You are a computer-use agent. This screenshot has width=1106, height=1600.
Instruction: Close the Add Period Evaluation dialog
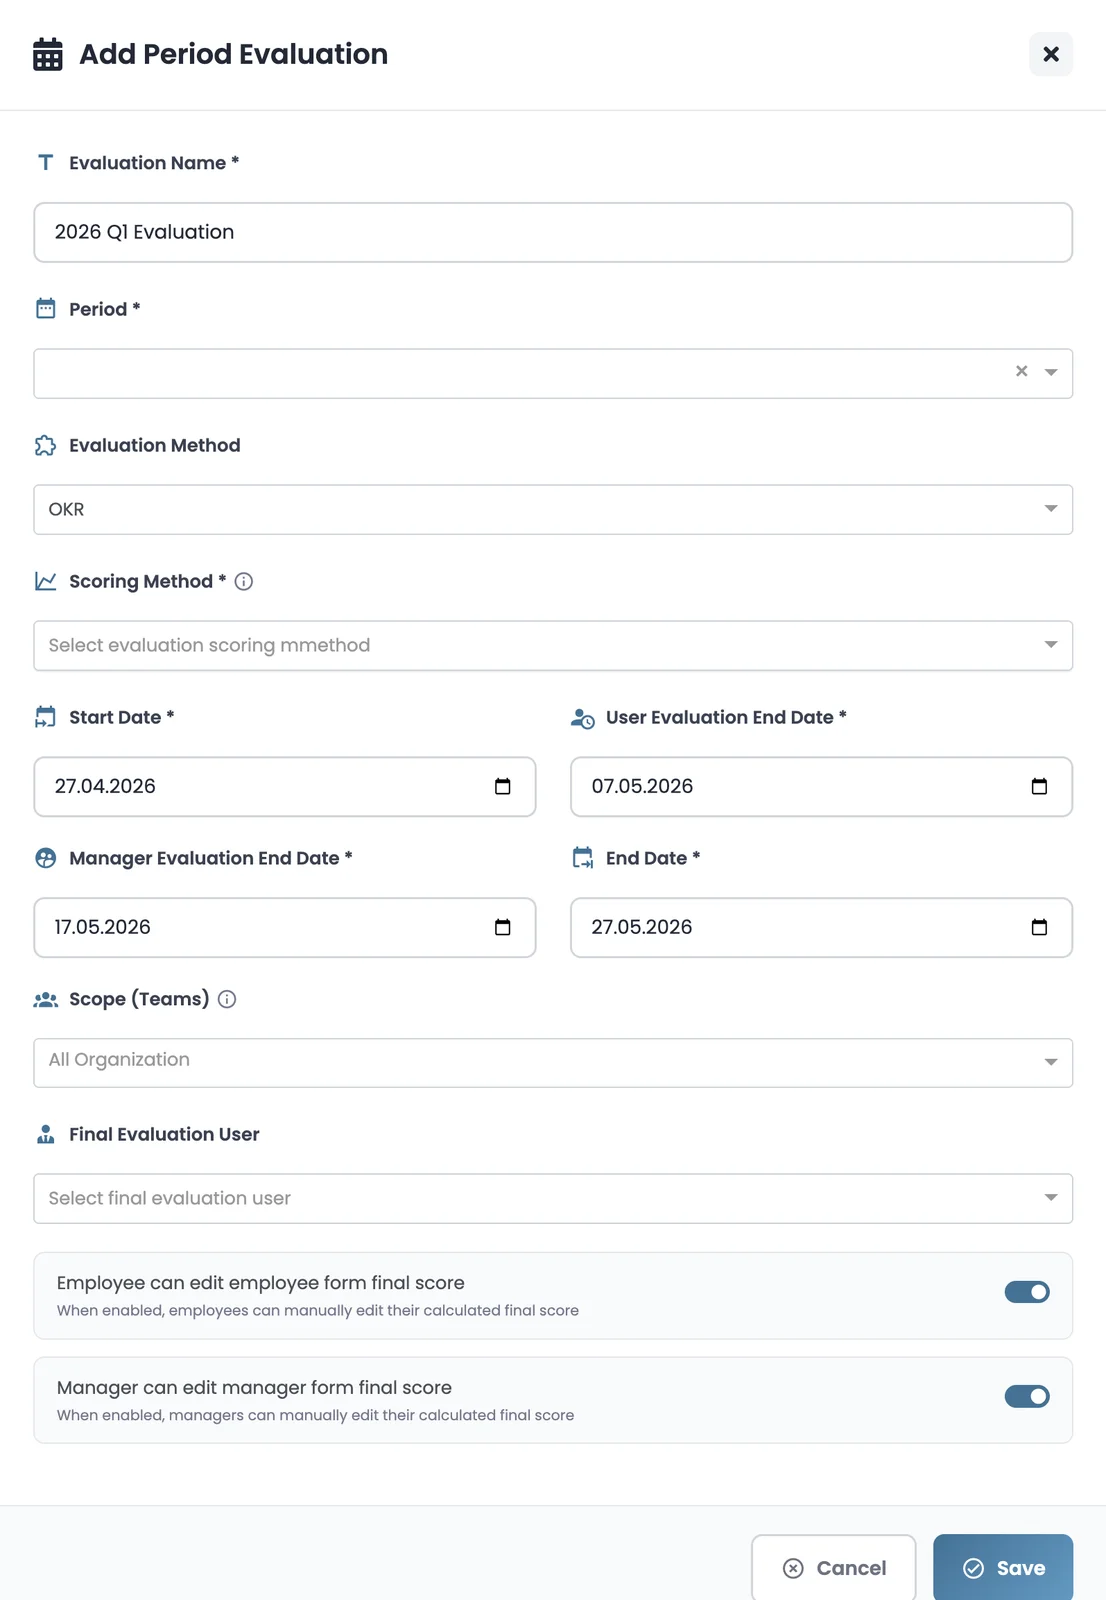[x=1051, y=54]
